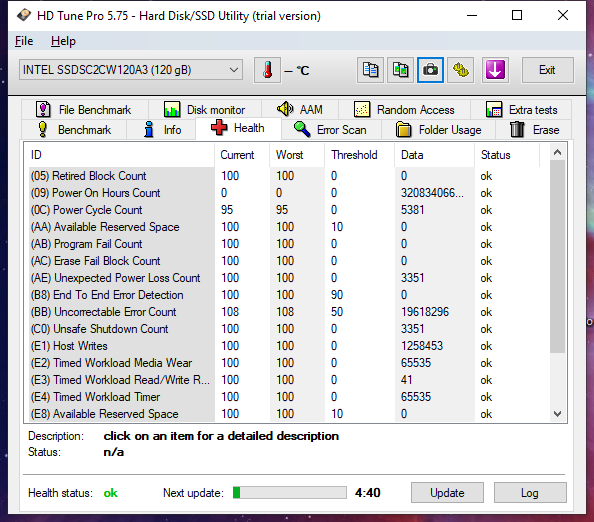Screen dimensions: 594x522
Task: Open options tools icon
Action: (x=461, y=70)
